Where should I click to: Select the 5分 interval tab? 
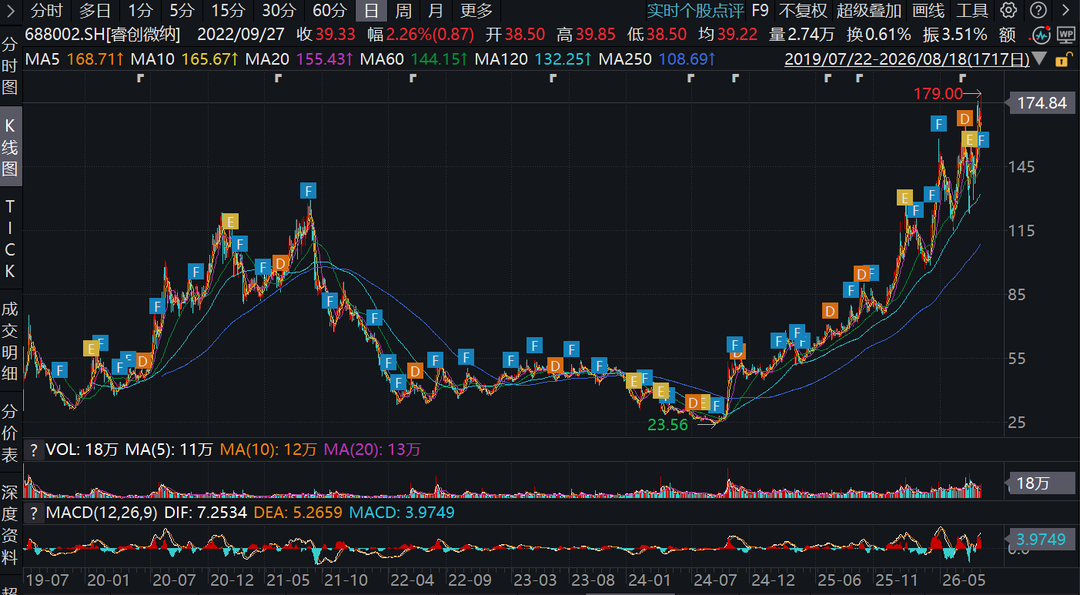click(182, 10)
